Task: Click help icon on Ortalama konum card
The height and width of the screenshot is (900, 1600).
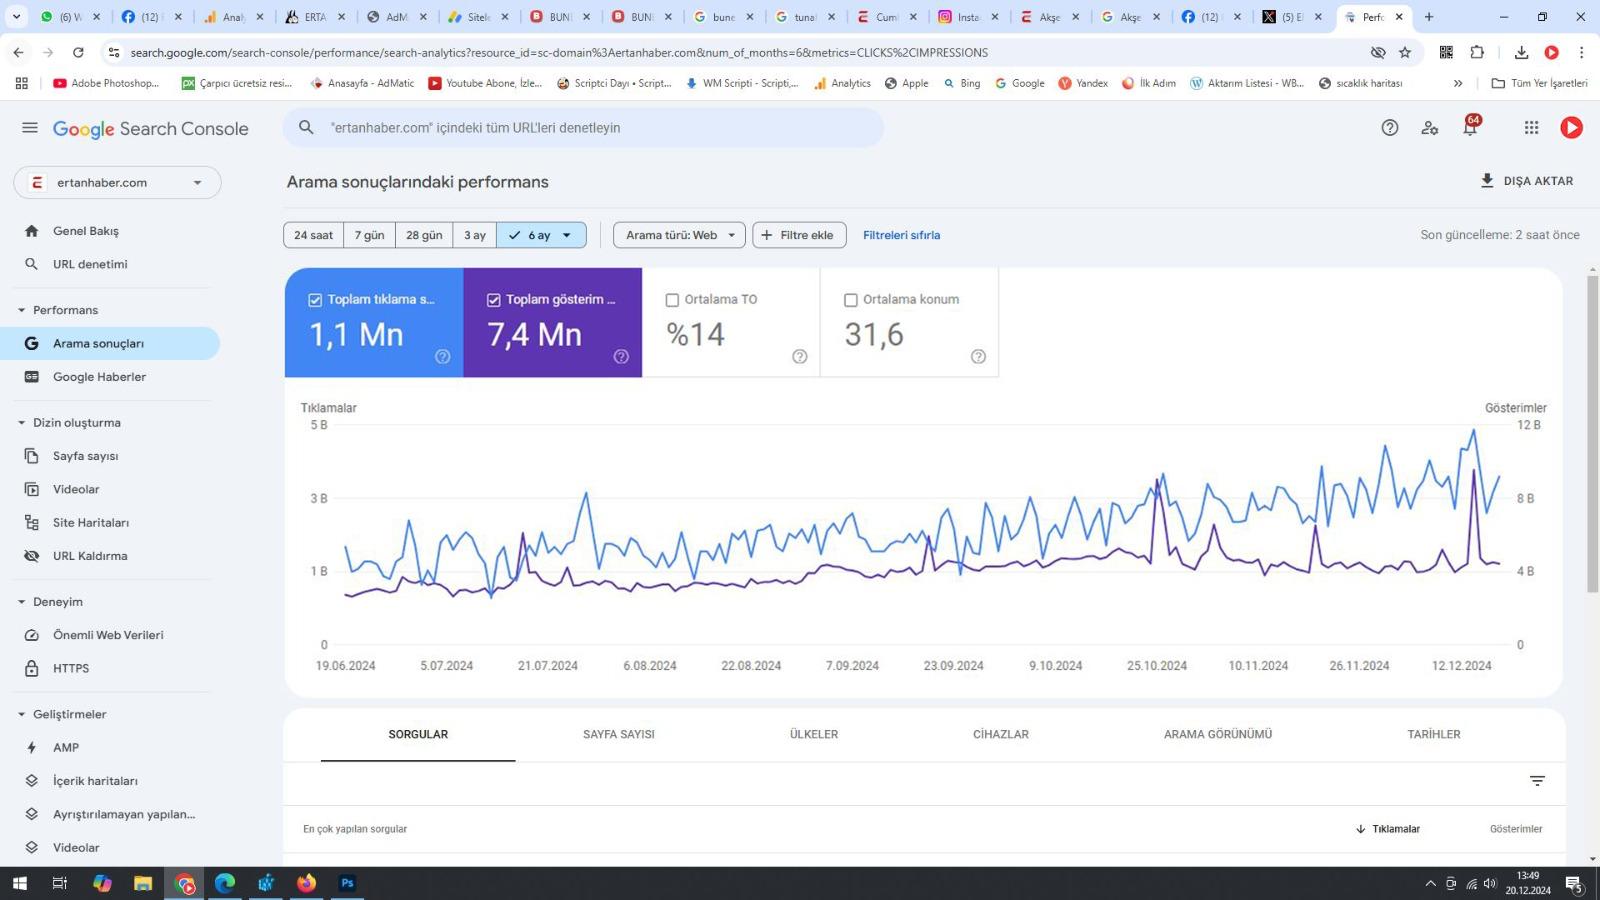Action: 978,356
